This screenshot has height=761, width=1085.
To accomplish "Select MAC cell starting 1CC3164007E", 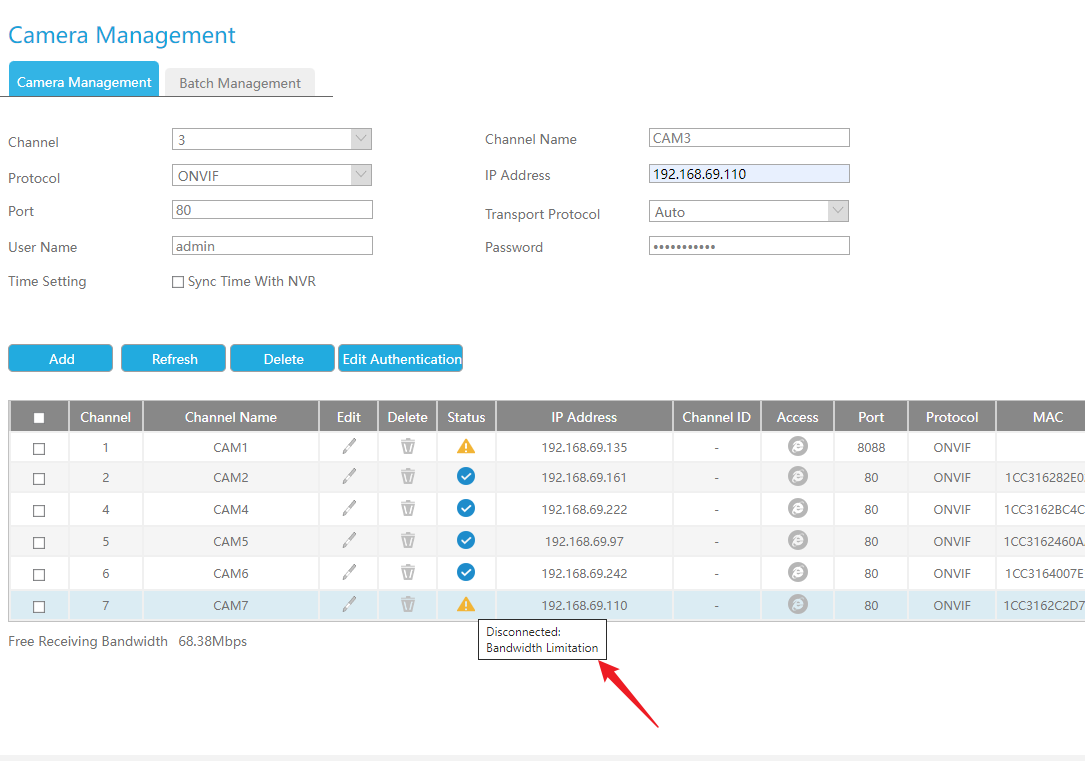I will coord(1043,573).
